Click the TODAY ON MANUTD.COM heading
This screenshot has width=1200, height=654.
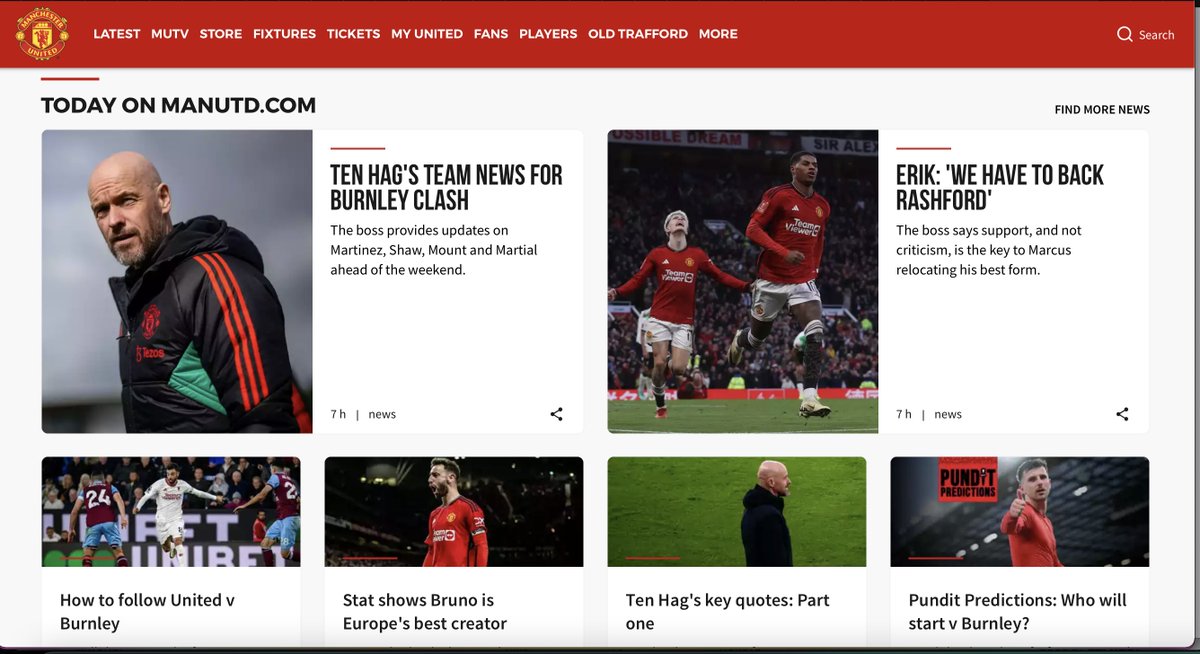coord(178,105)
